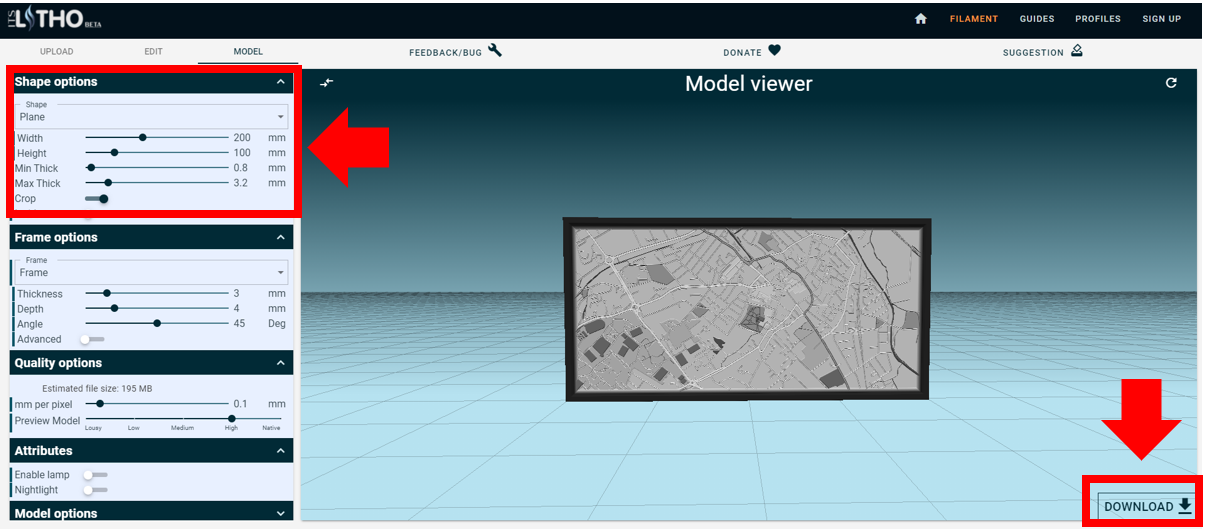Adjust the mm per pixel slider
1205x529 pixels.
(157, 404)
